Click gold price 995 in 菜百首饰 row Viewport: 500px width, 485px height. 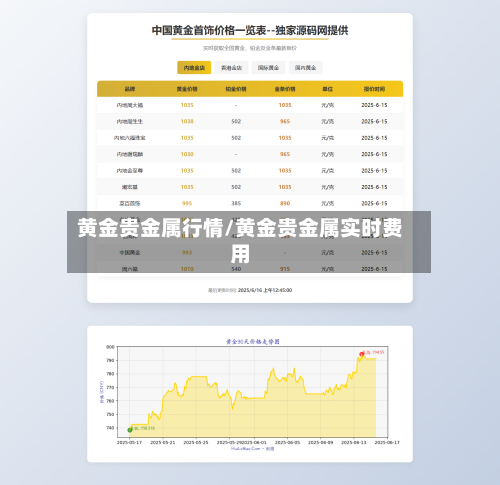pos(187,203)
